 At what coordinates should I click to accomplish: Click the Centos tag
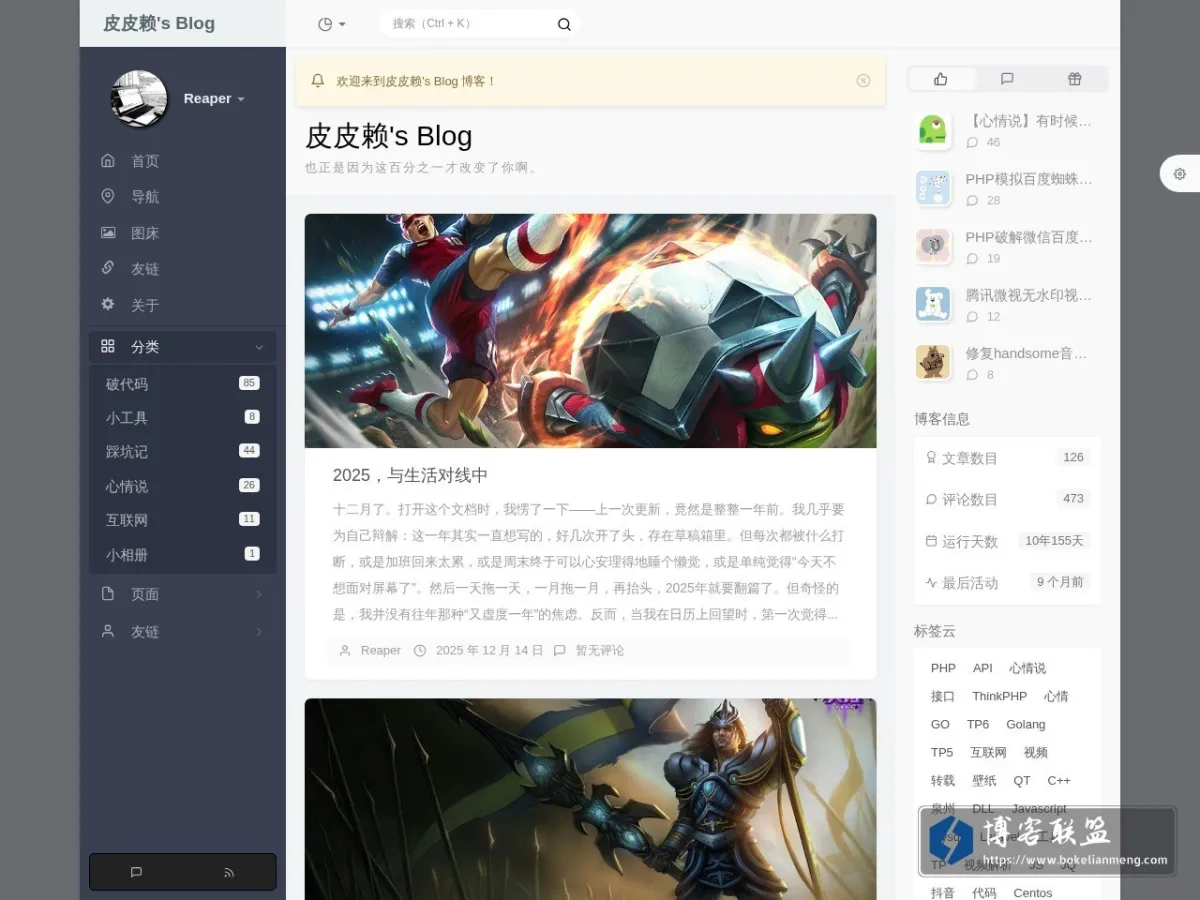coord(1033,893)
